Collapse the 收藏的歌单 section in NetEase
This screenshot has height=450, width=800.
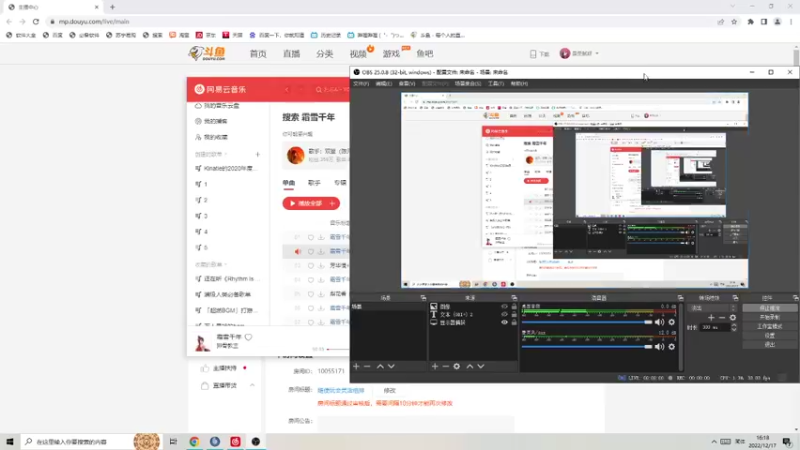[x=226, y=264]
